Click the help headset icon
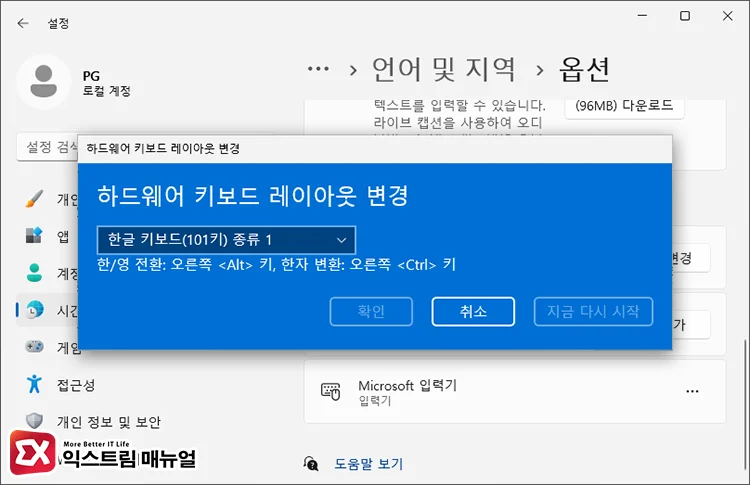The height and width of the screenshot is (485, 750). (x=311, y=463)
